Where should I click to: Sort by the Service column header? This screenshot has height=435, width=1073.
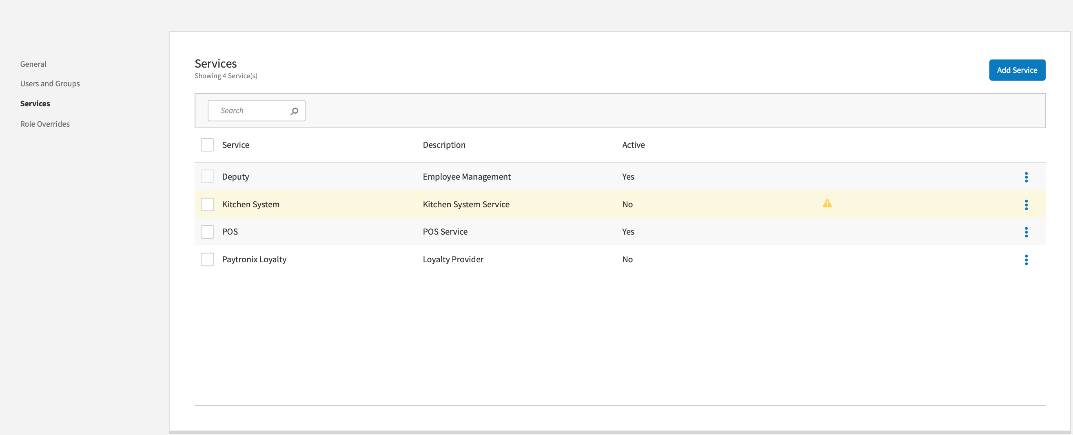[x=236, y=145]
